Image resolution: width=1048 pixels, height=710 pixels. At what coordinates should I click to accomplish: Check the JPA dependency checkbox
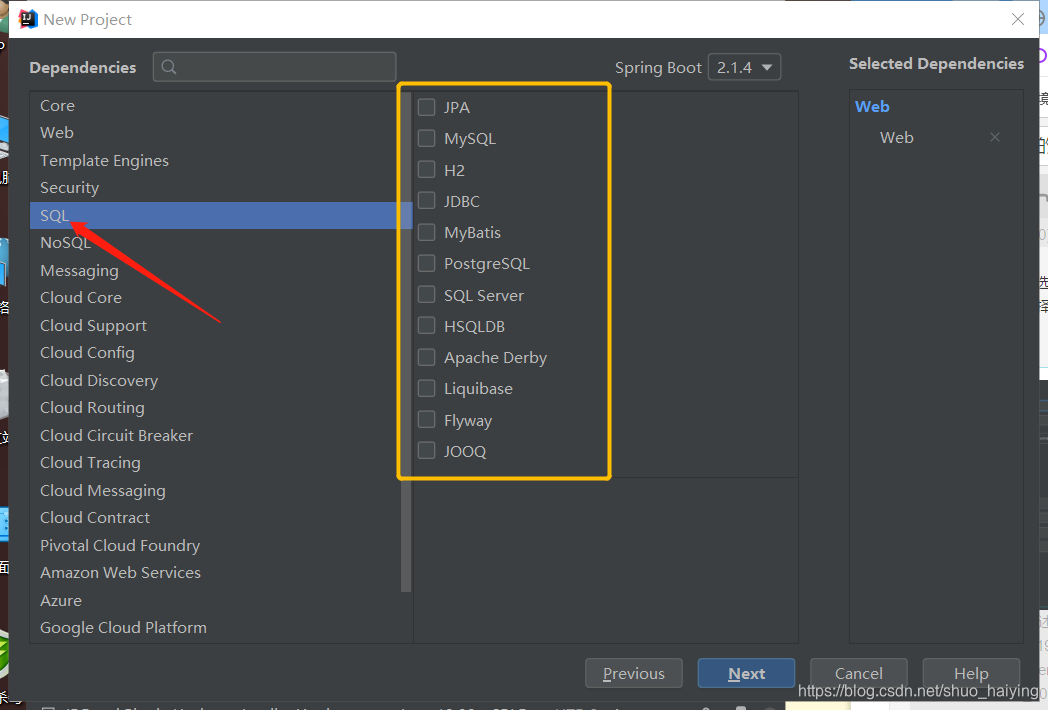(426, 107)
